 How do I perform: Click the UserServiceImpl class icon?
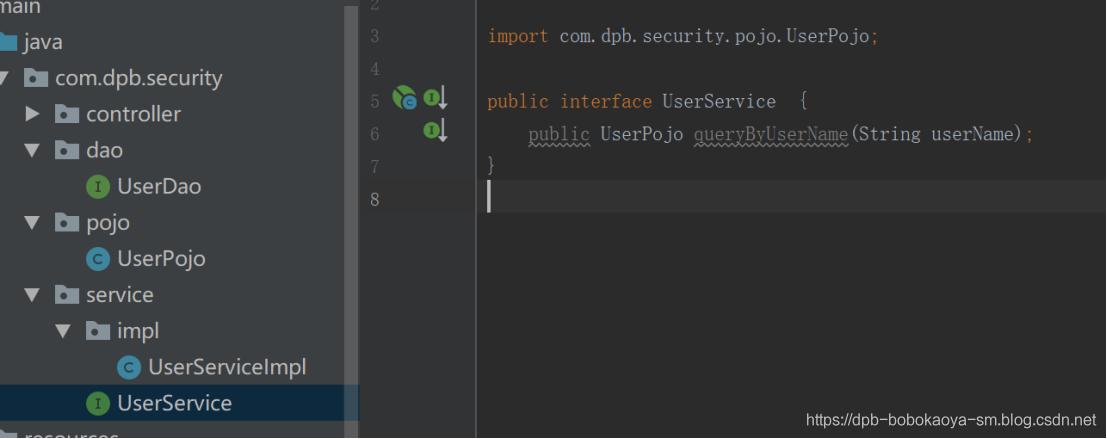pyautogui.click(x=128, y=367)
